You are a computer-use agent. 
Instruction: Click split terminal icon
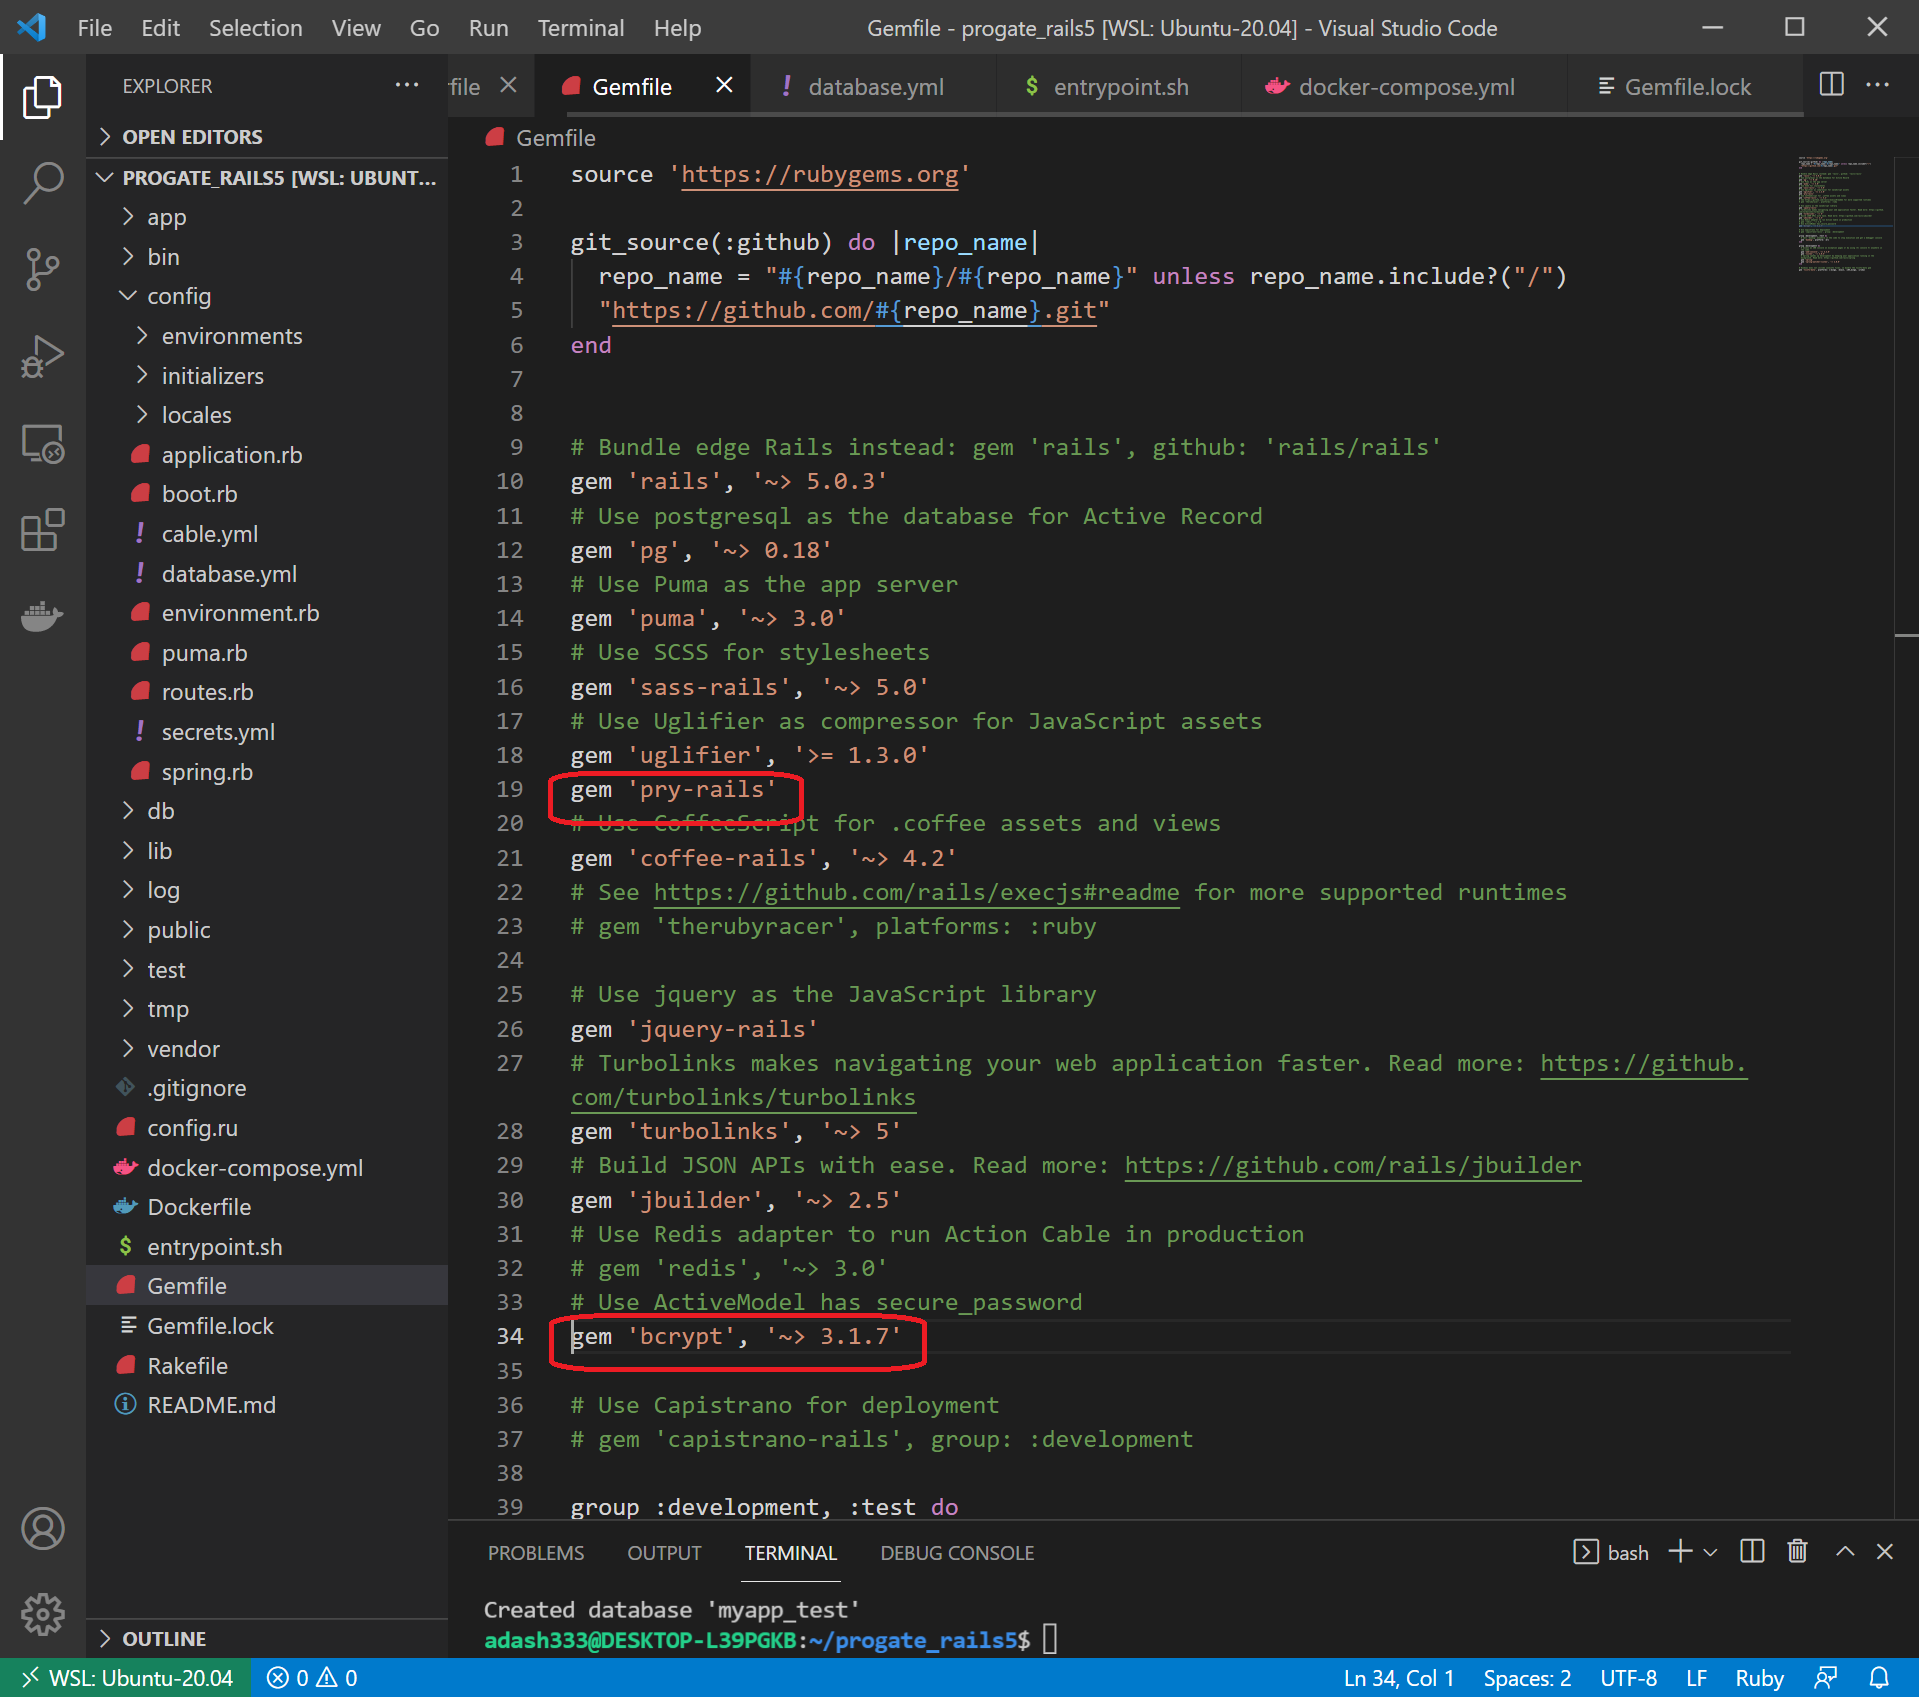point(1752,1551)
